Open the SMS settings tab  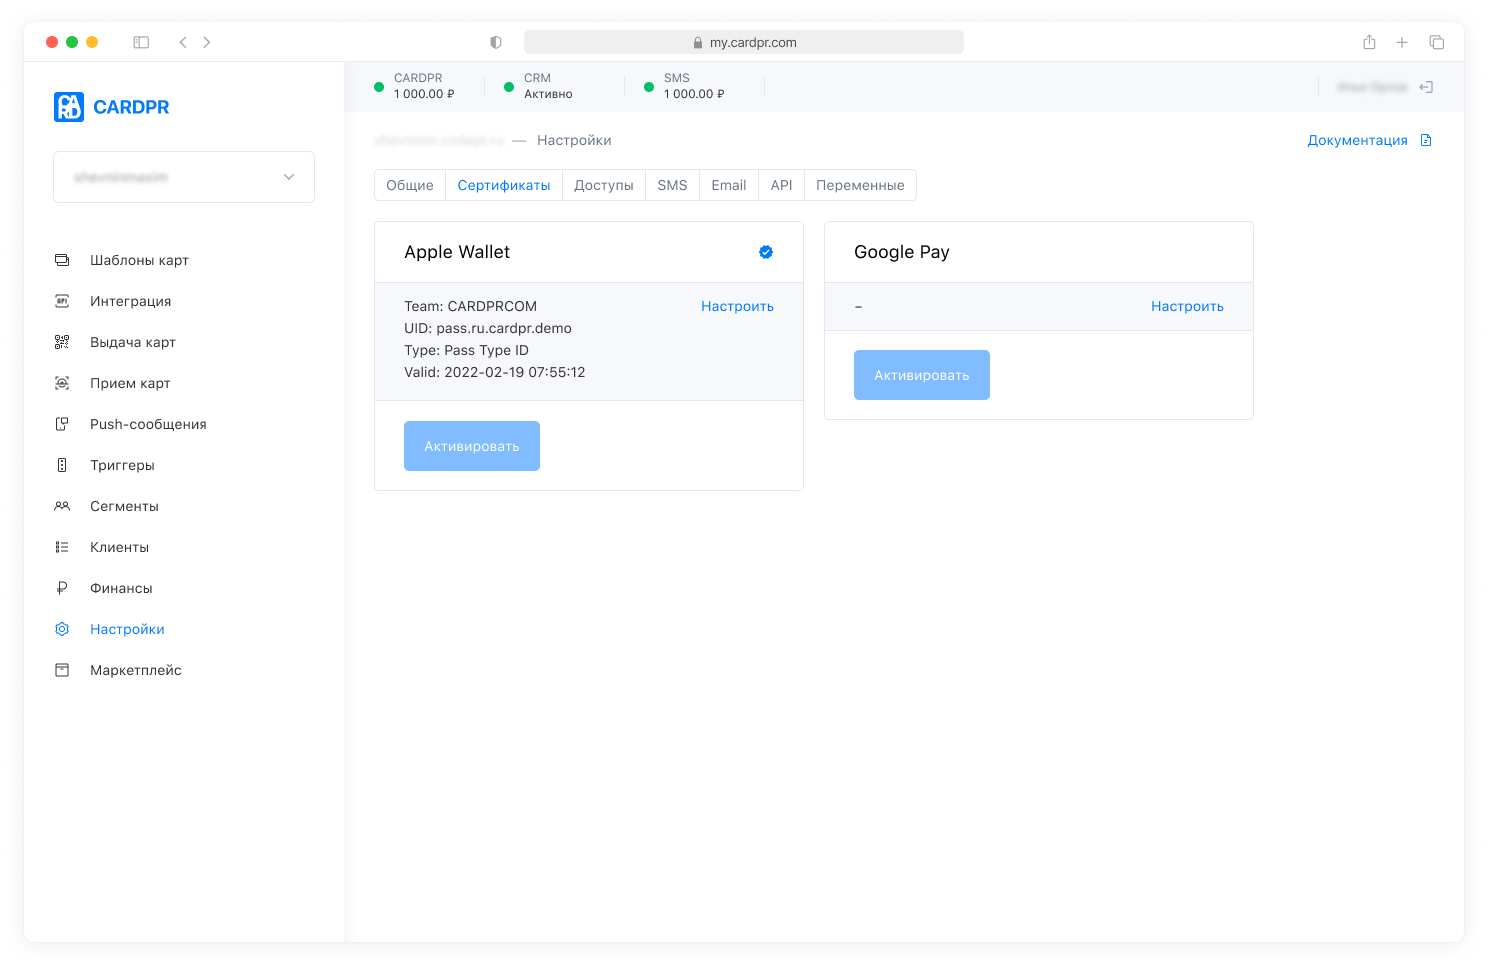[x=672, y=185]
